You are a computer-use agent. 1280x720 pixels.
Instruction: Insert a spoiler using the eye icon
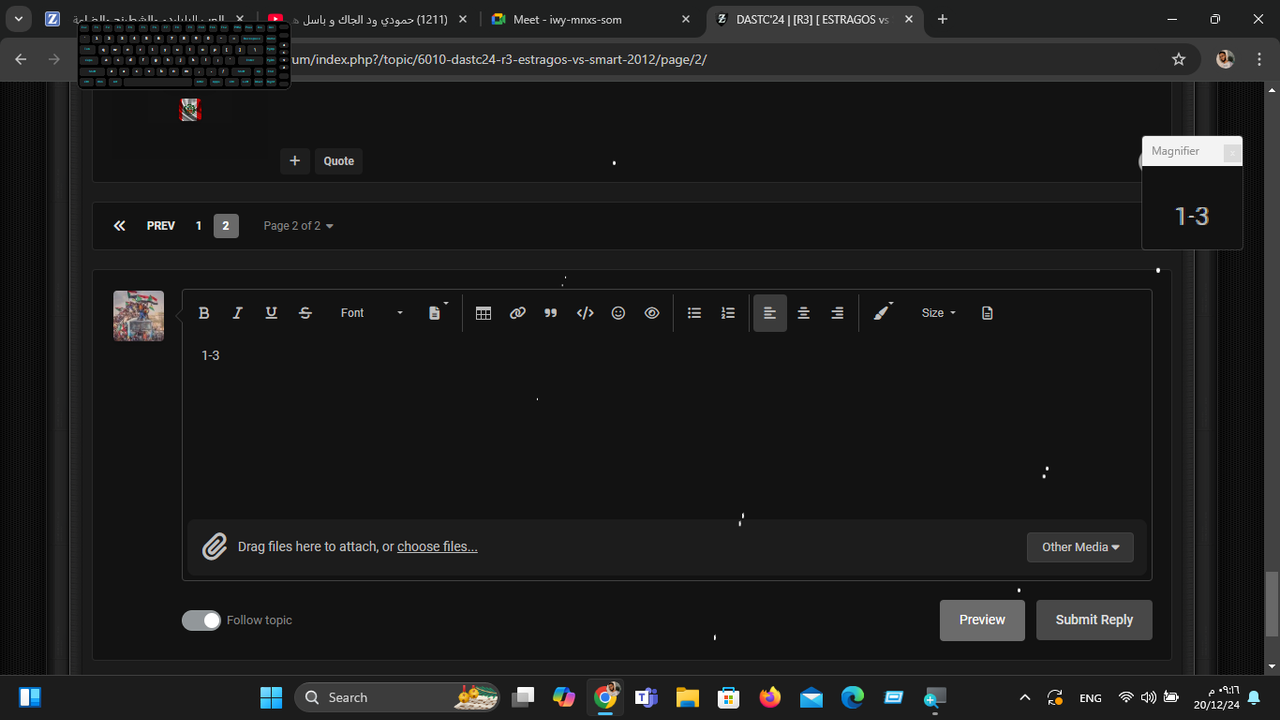point(652,313)
